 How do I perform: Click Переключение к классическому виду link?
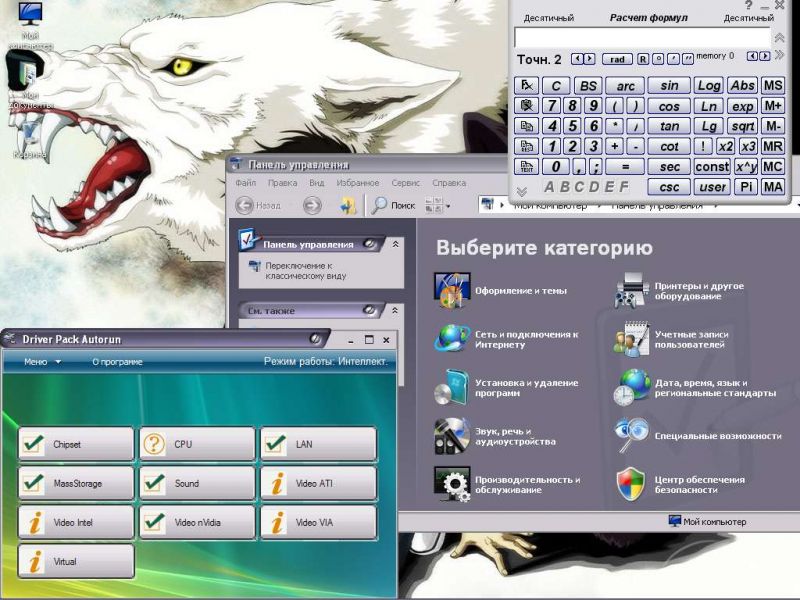click(300, 270)
